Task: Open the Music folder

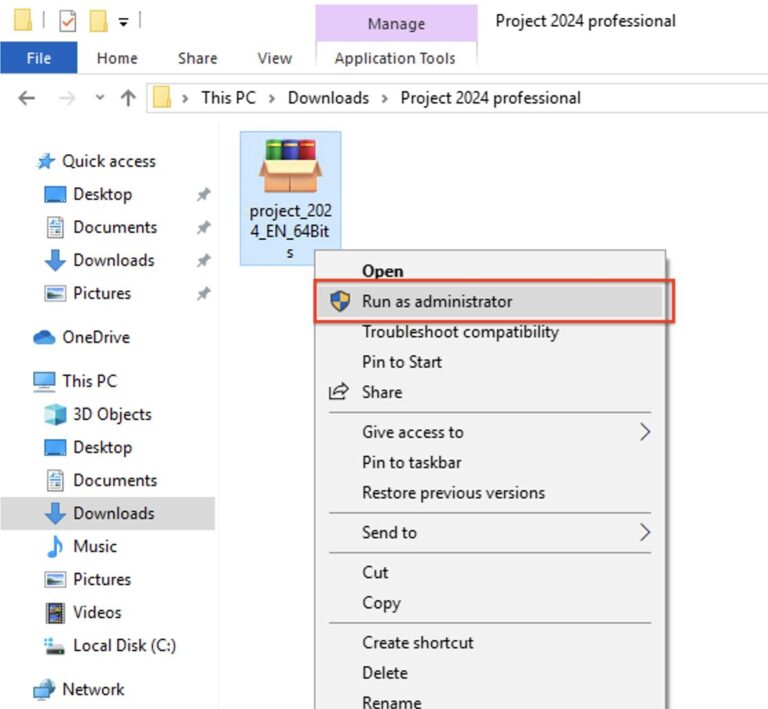Action: coord(95,546)
